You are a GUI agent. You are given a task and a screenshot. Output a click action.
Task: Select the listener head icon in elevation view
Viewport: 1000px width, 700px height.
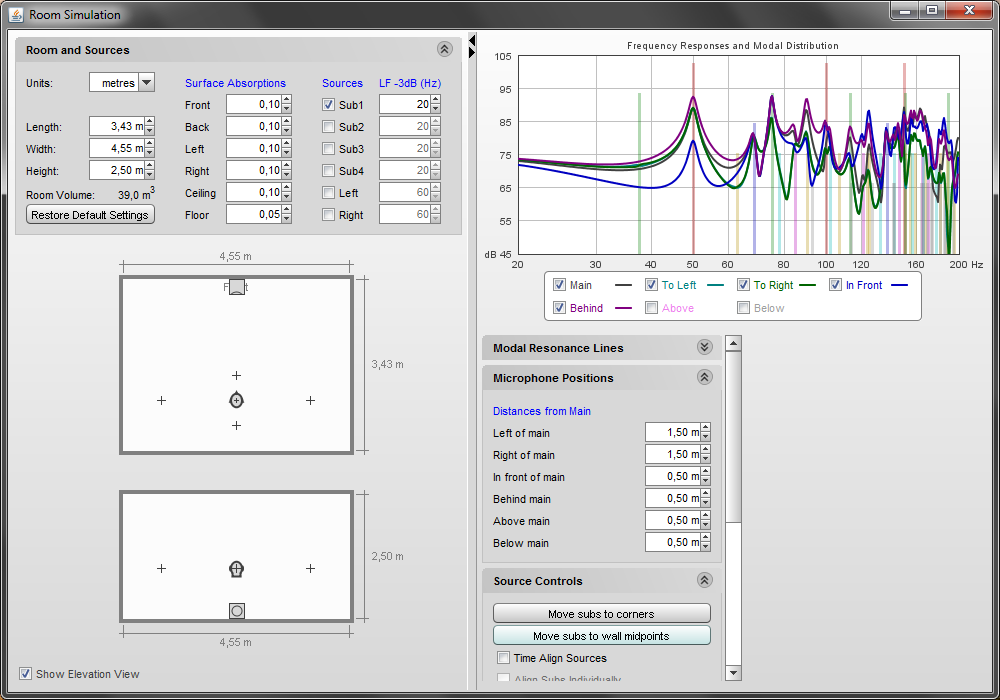click(237, 569)
